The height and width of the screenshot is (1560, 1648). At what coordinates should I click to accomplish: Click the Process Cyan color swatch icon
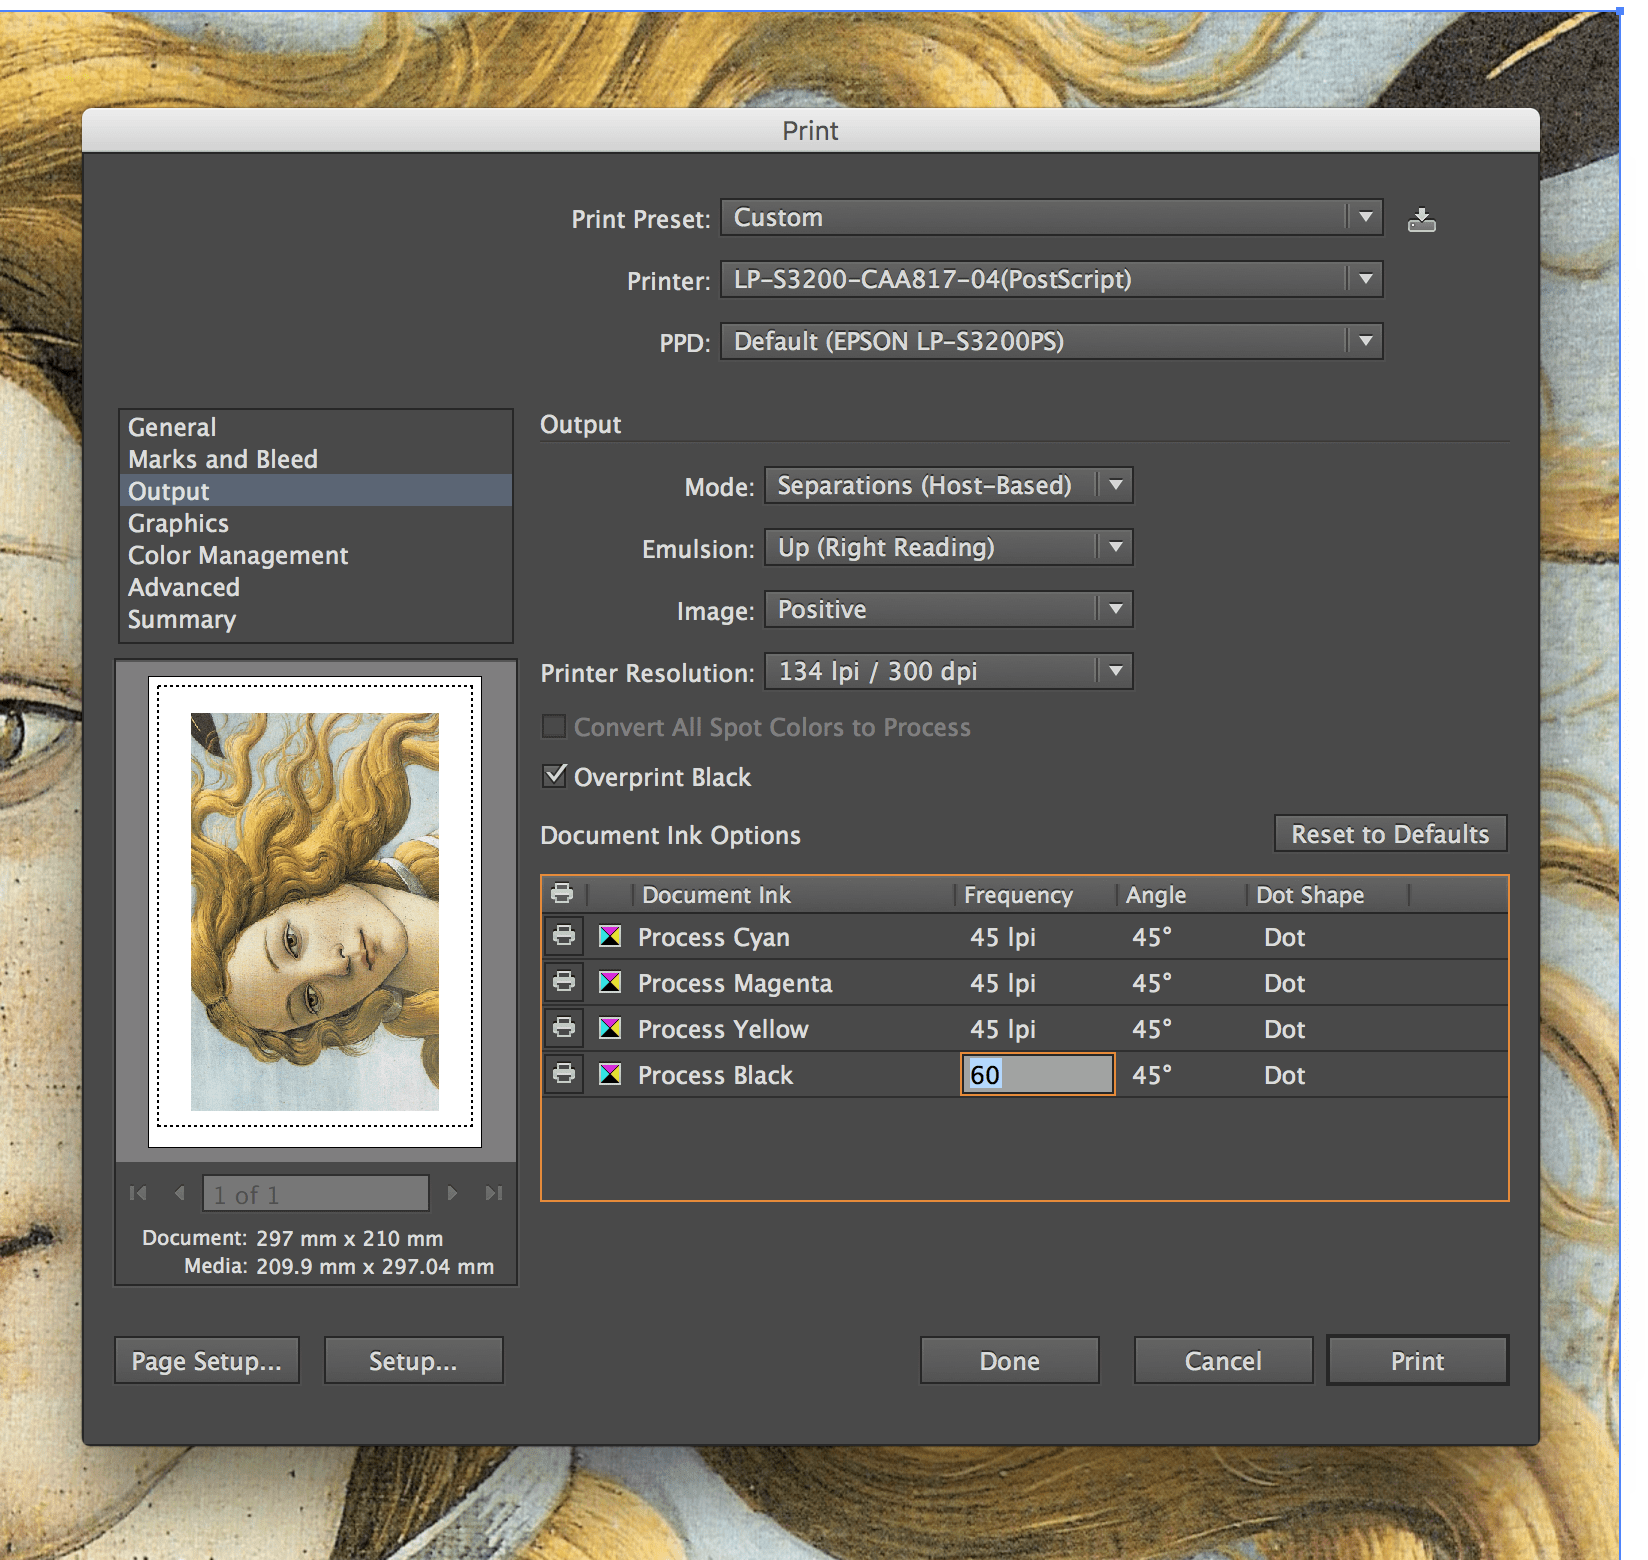click(610, 936)
